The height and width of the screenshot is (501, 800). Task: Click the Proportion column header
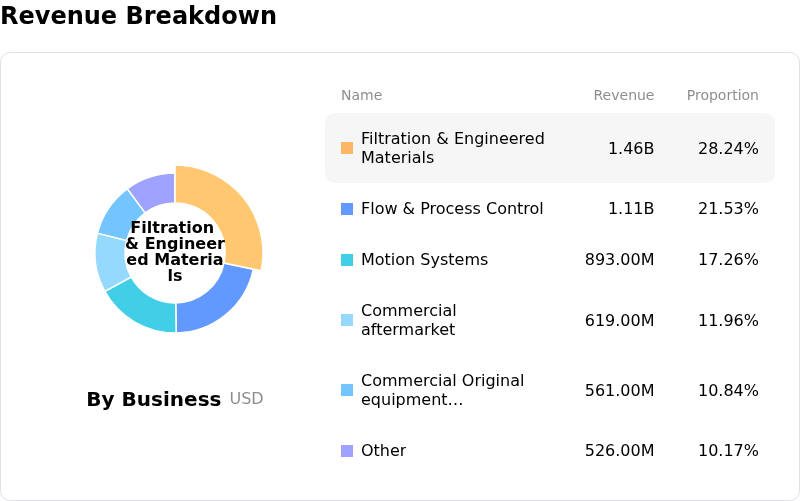pyautogui.click(x=722, y=96)
